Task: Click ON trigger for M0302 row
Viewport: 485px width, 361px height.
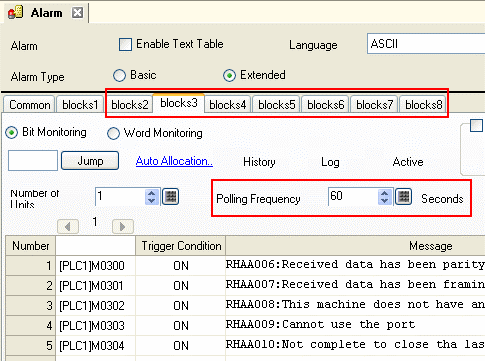Action: point(181,306)
